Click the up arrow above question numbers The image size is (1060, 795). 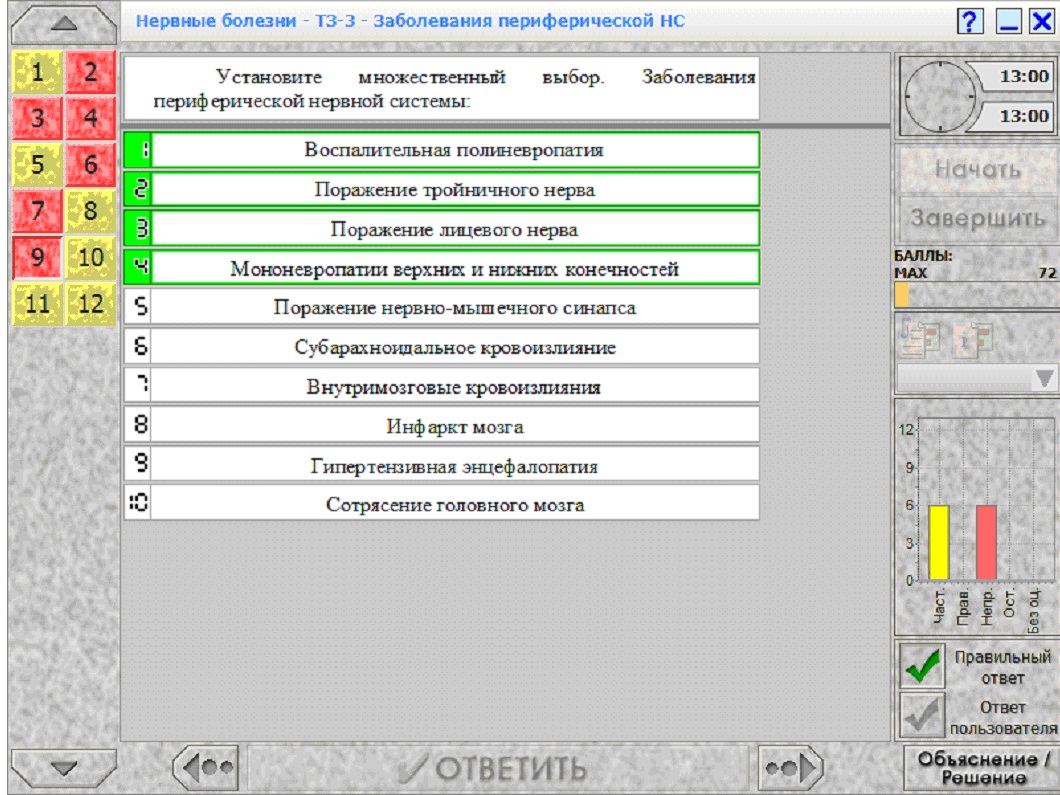[64, 24]
